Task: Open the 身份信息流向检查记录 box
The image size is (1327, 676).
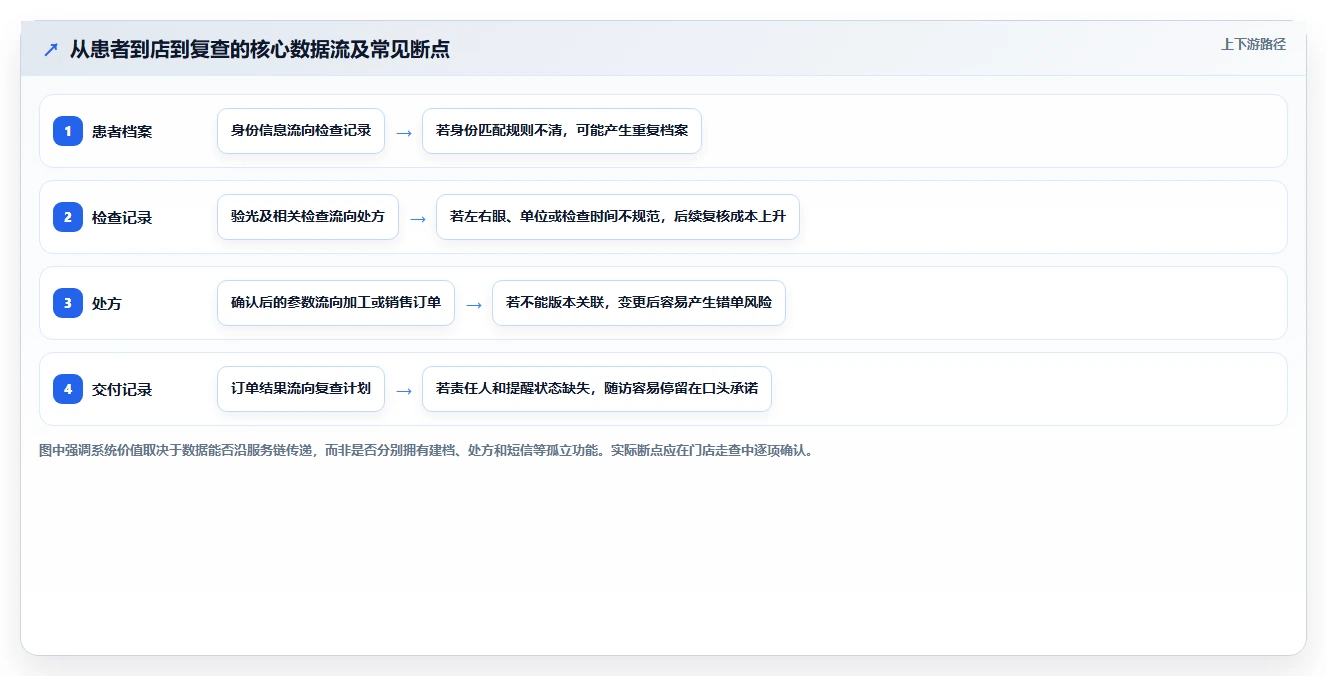Action: 301,131
